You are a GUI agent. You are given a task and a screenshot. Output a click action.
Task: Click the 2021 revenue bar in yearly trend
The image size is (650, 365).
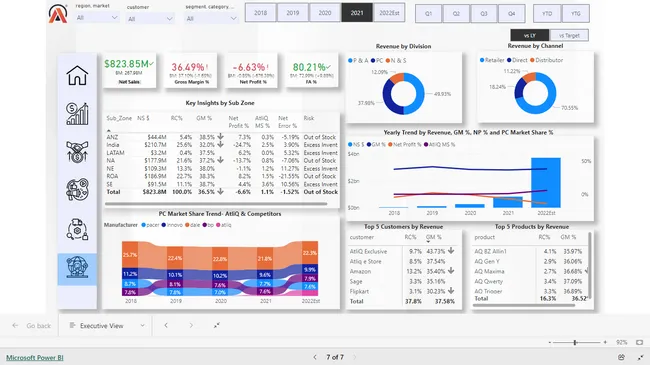point(508,202)
